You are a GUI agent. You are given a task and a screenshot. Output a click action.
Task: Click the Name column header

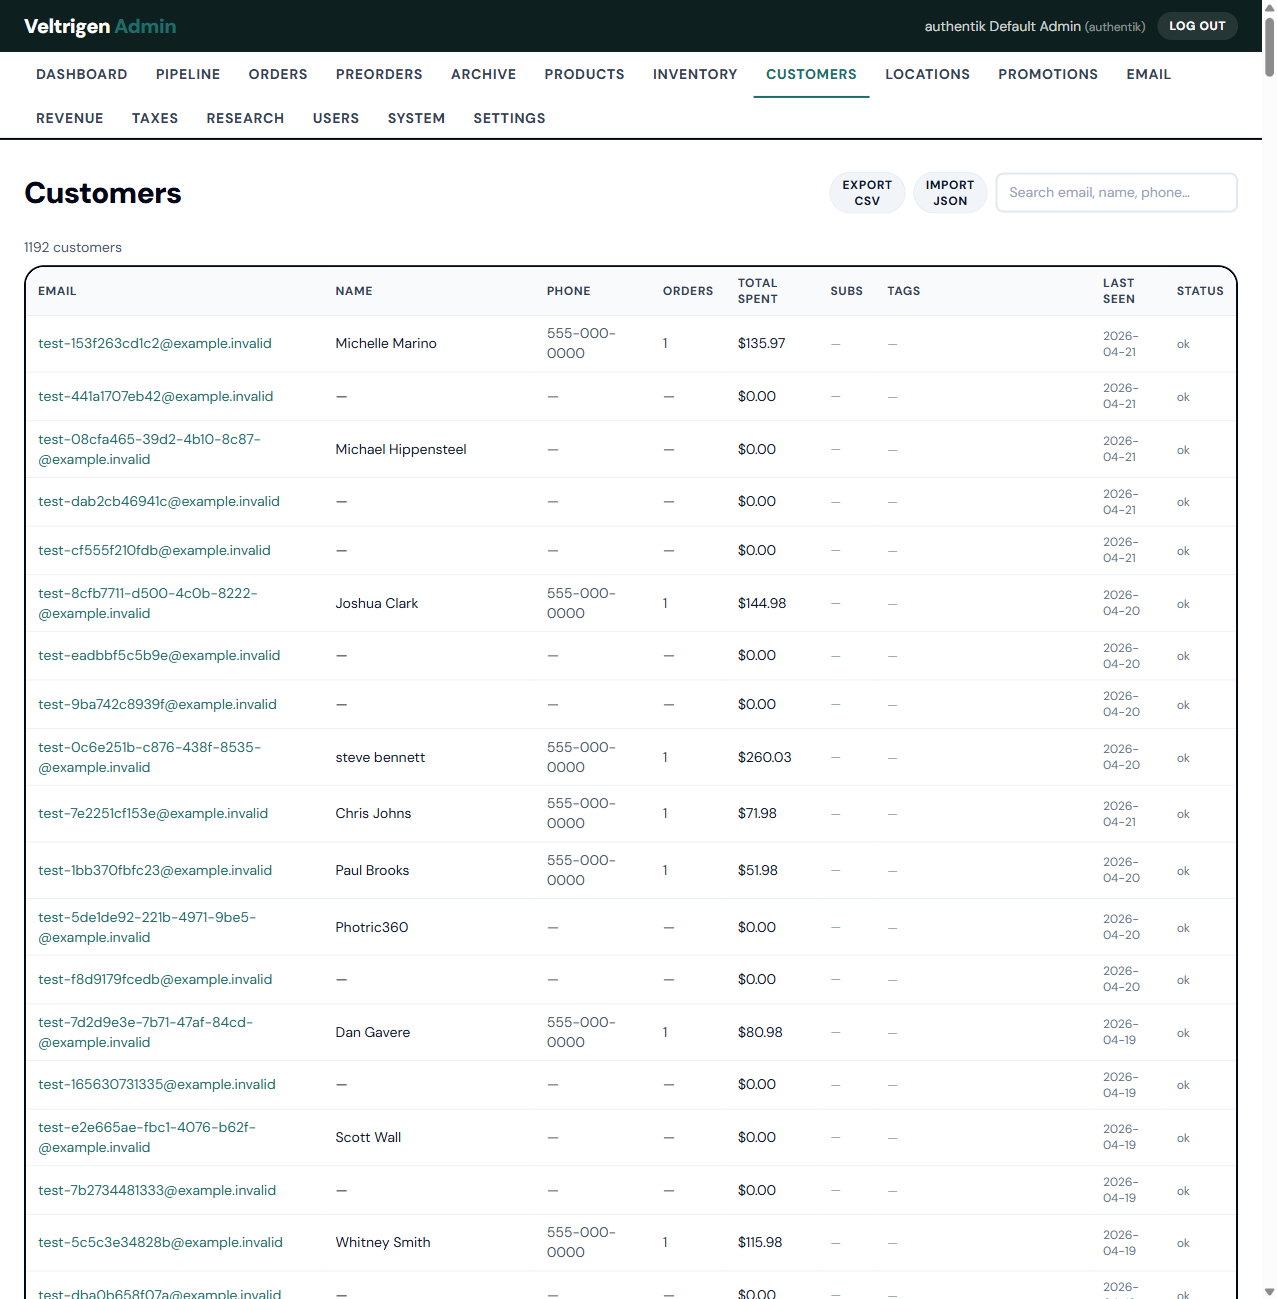point(354,291)
